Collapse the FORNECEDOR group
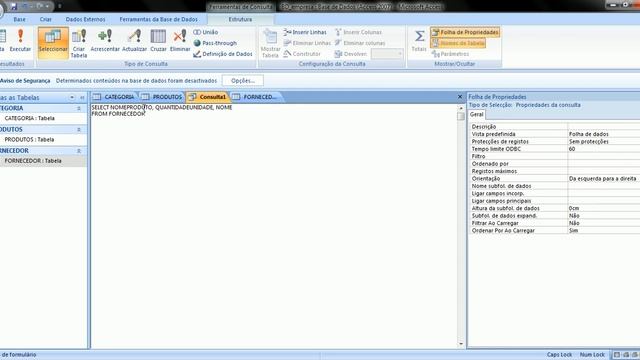Screen dimensions: 640x360 [x=79, y=151]
